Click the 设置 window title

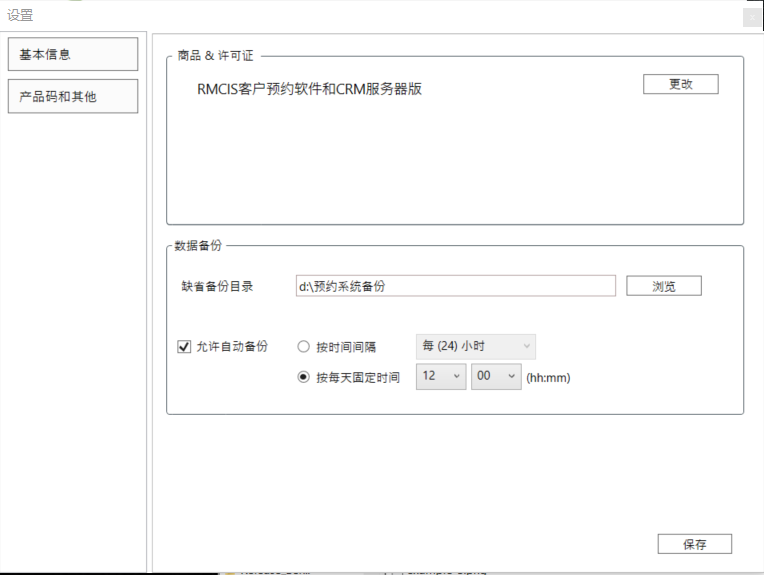[x=20, y=15]
